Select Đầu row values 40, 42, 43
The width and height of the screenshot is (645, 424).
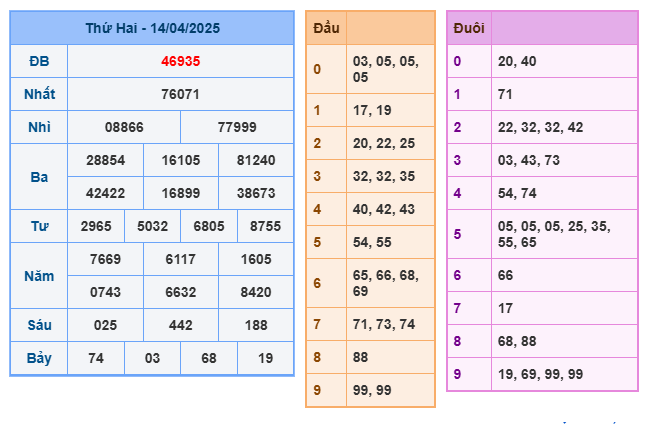tap(384, 209)
